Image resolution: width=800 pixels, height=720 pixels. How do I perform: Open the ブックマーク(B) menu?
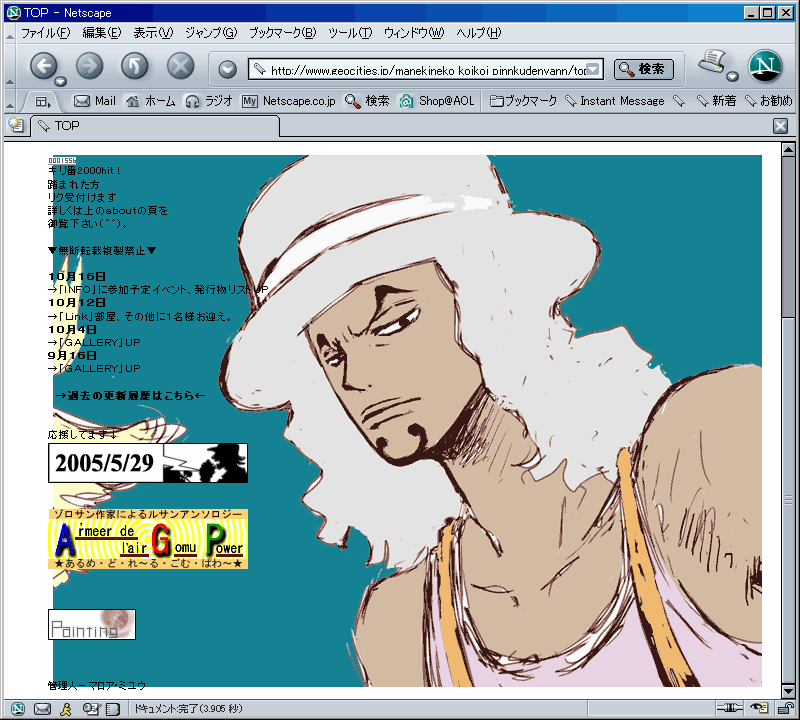[x=282, y=33]
